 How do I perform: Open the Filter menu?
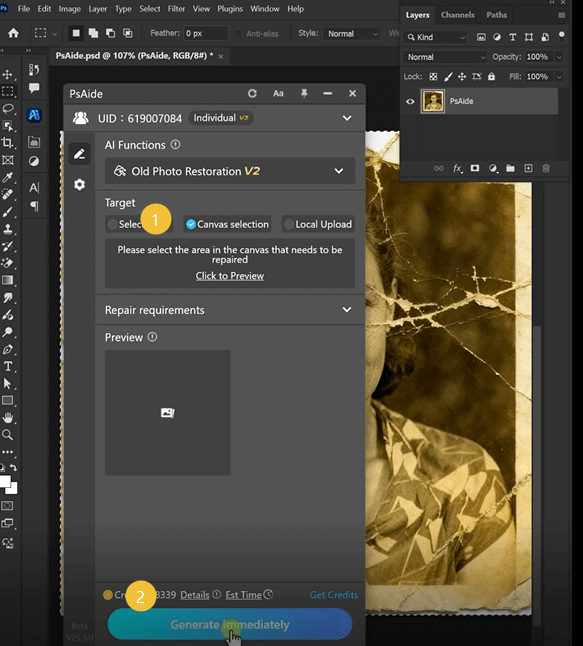coord(176,9)
